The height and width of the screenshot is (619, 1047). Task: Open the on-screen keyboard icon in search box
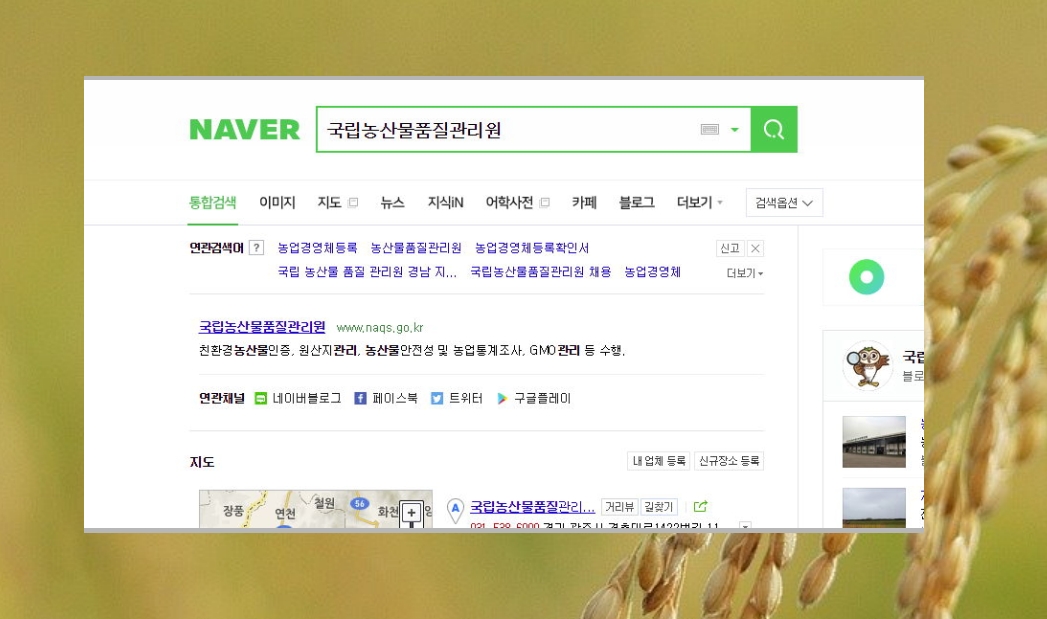pyautogui.click(x=710, y=130)
